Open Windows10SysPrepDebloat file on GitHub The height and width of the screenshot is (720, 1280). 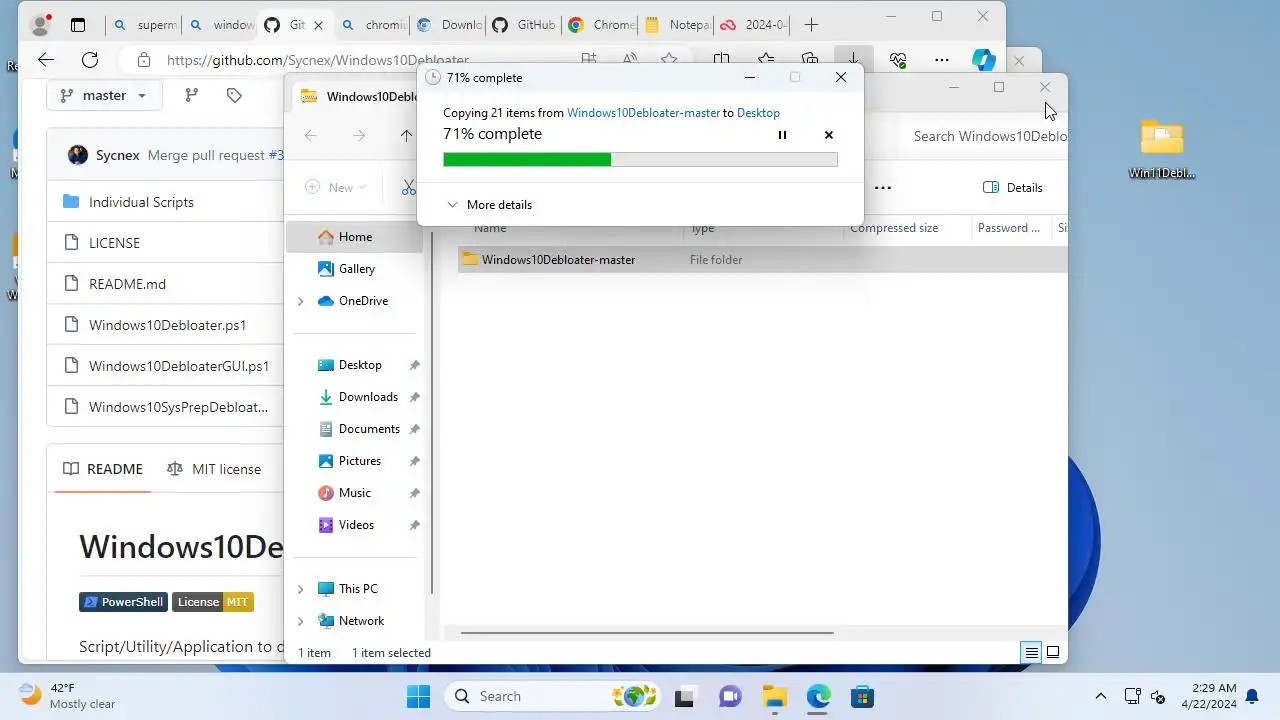coord(178,407)
